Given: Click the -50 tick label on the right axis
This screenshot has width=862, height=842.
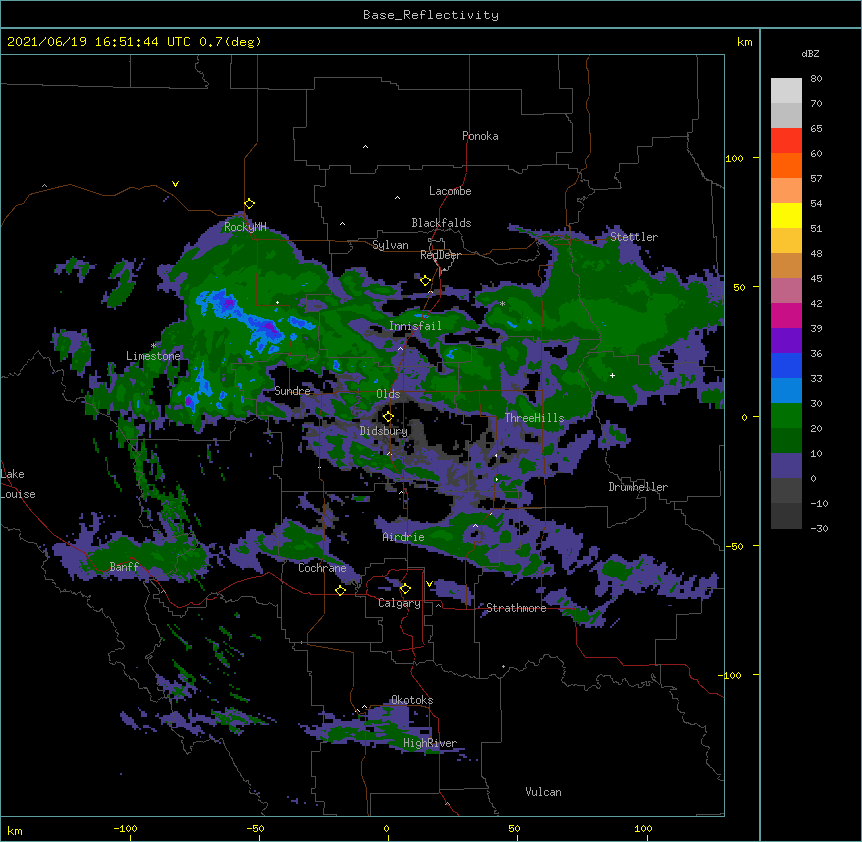Looking at the screenshot, I should (734, 546).
